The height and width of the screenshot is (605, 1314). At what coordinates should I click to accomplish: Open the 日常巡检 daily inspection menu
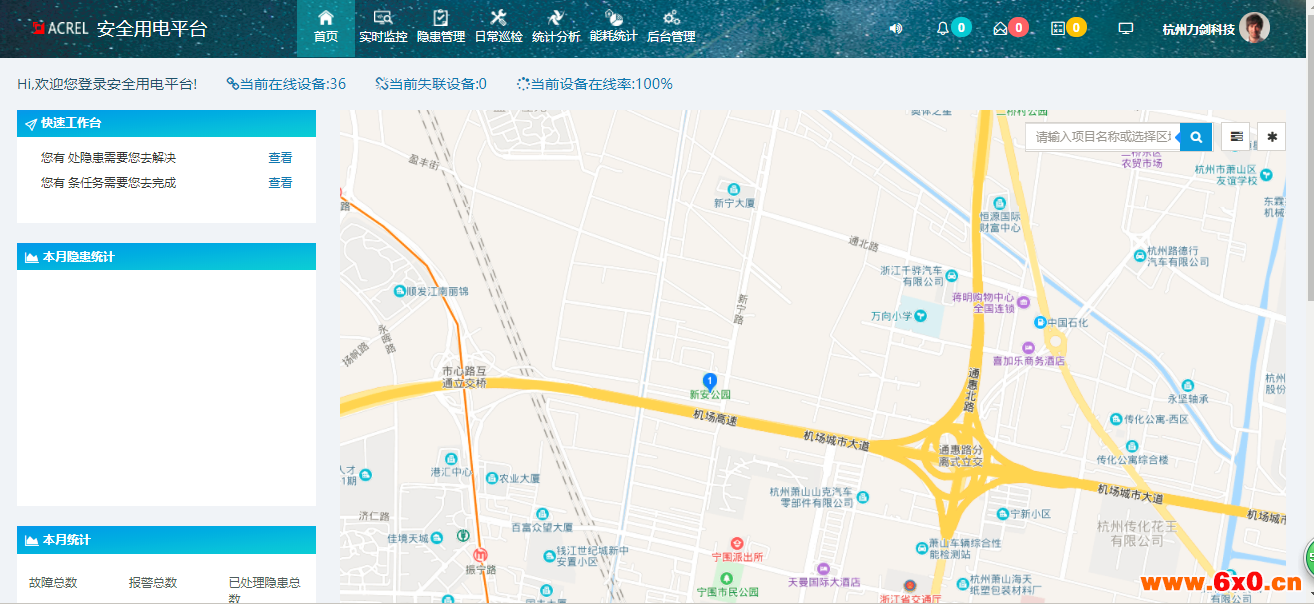(x=498, y=28)
